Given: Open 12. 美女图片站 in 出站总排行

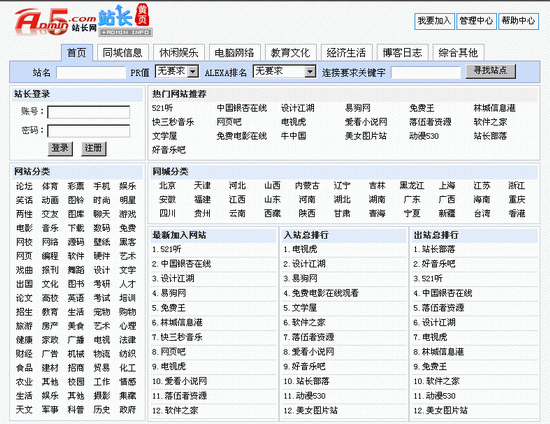Looking at the screenshot, I should pos(441,410).
